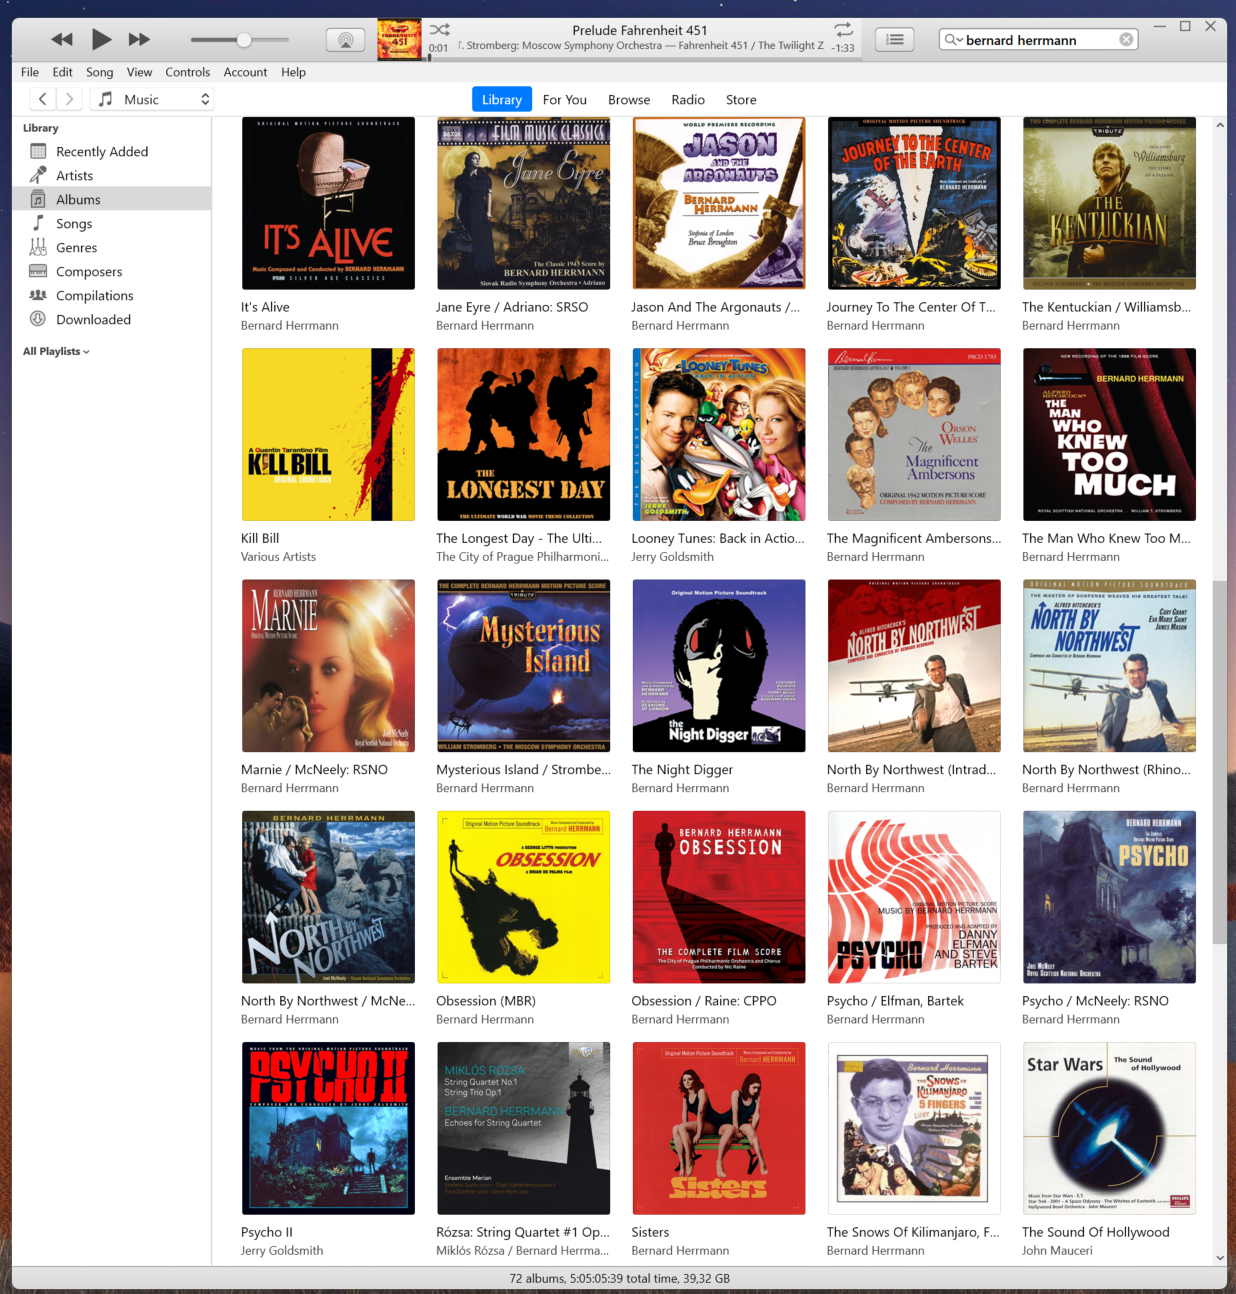Viewport: 1236px width, 1294px height.
Task: Open the AirPlay output selector
Action: tap(345, 40)
